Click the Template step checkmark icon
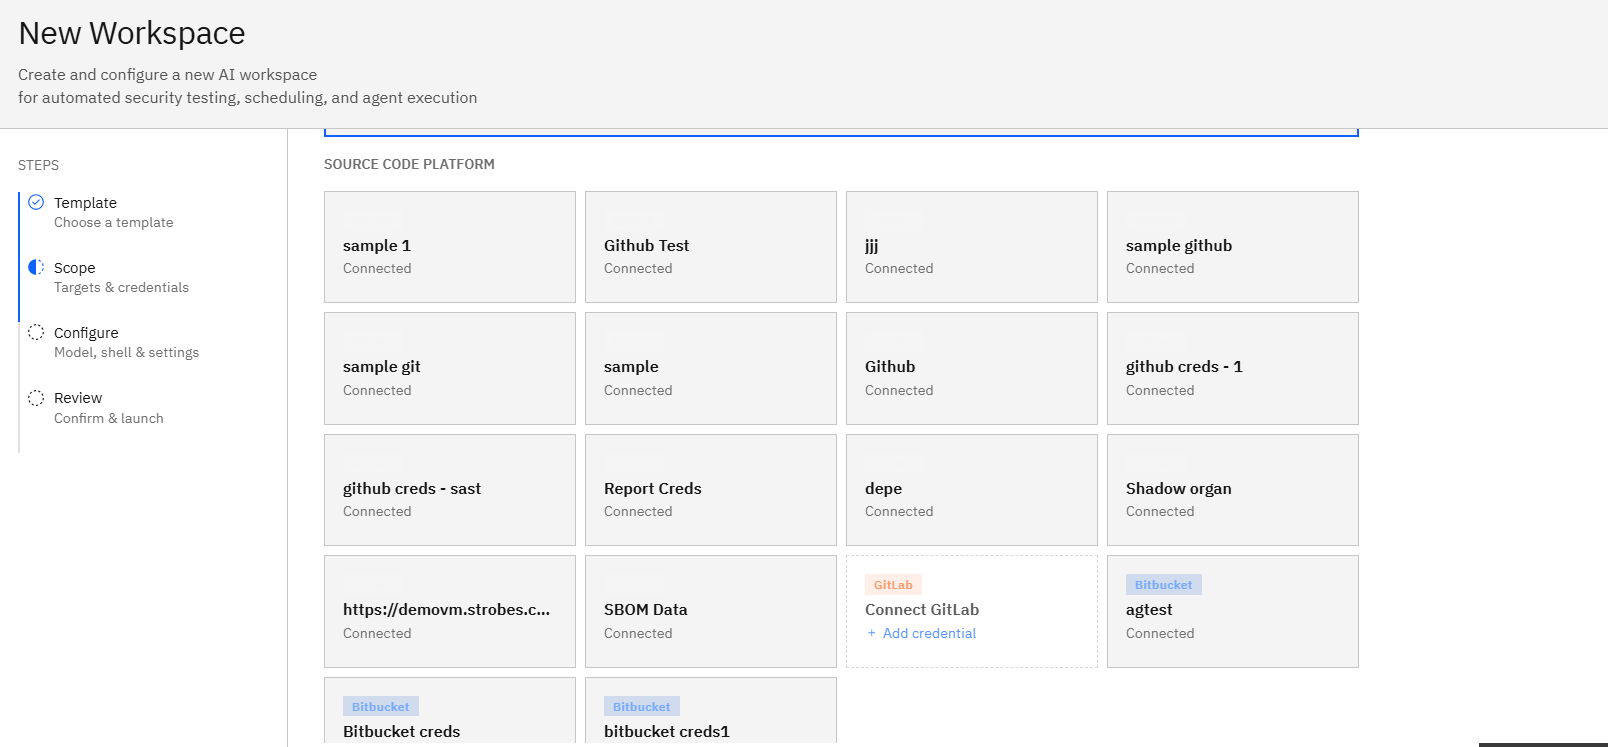The height and width of the screenshot is (747, 1608). [36, 202]
